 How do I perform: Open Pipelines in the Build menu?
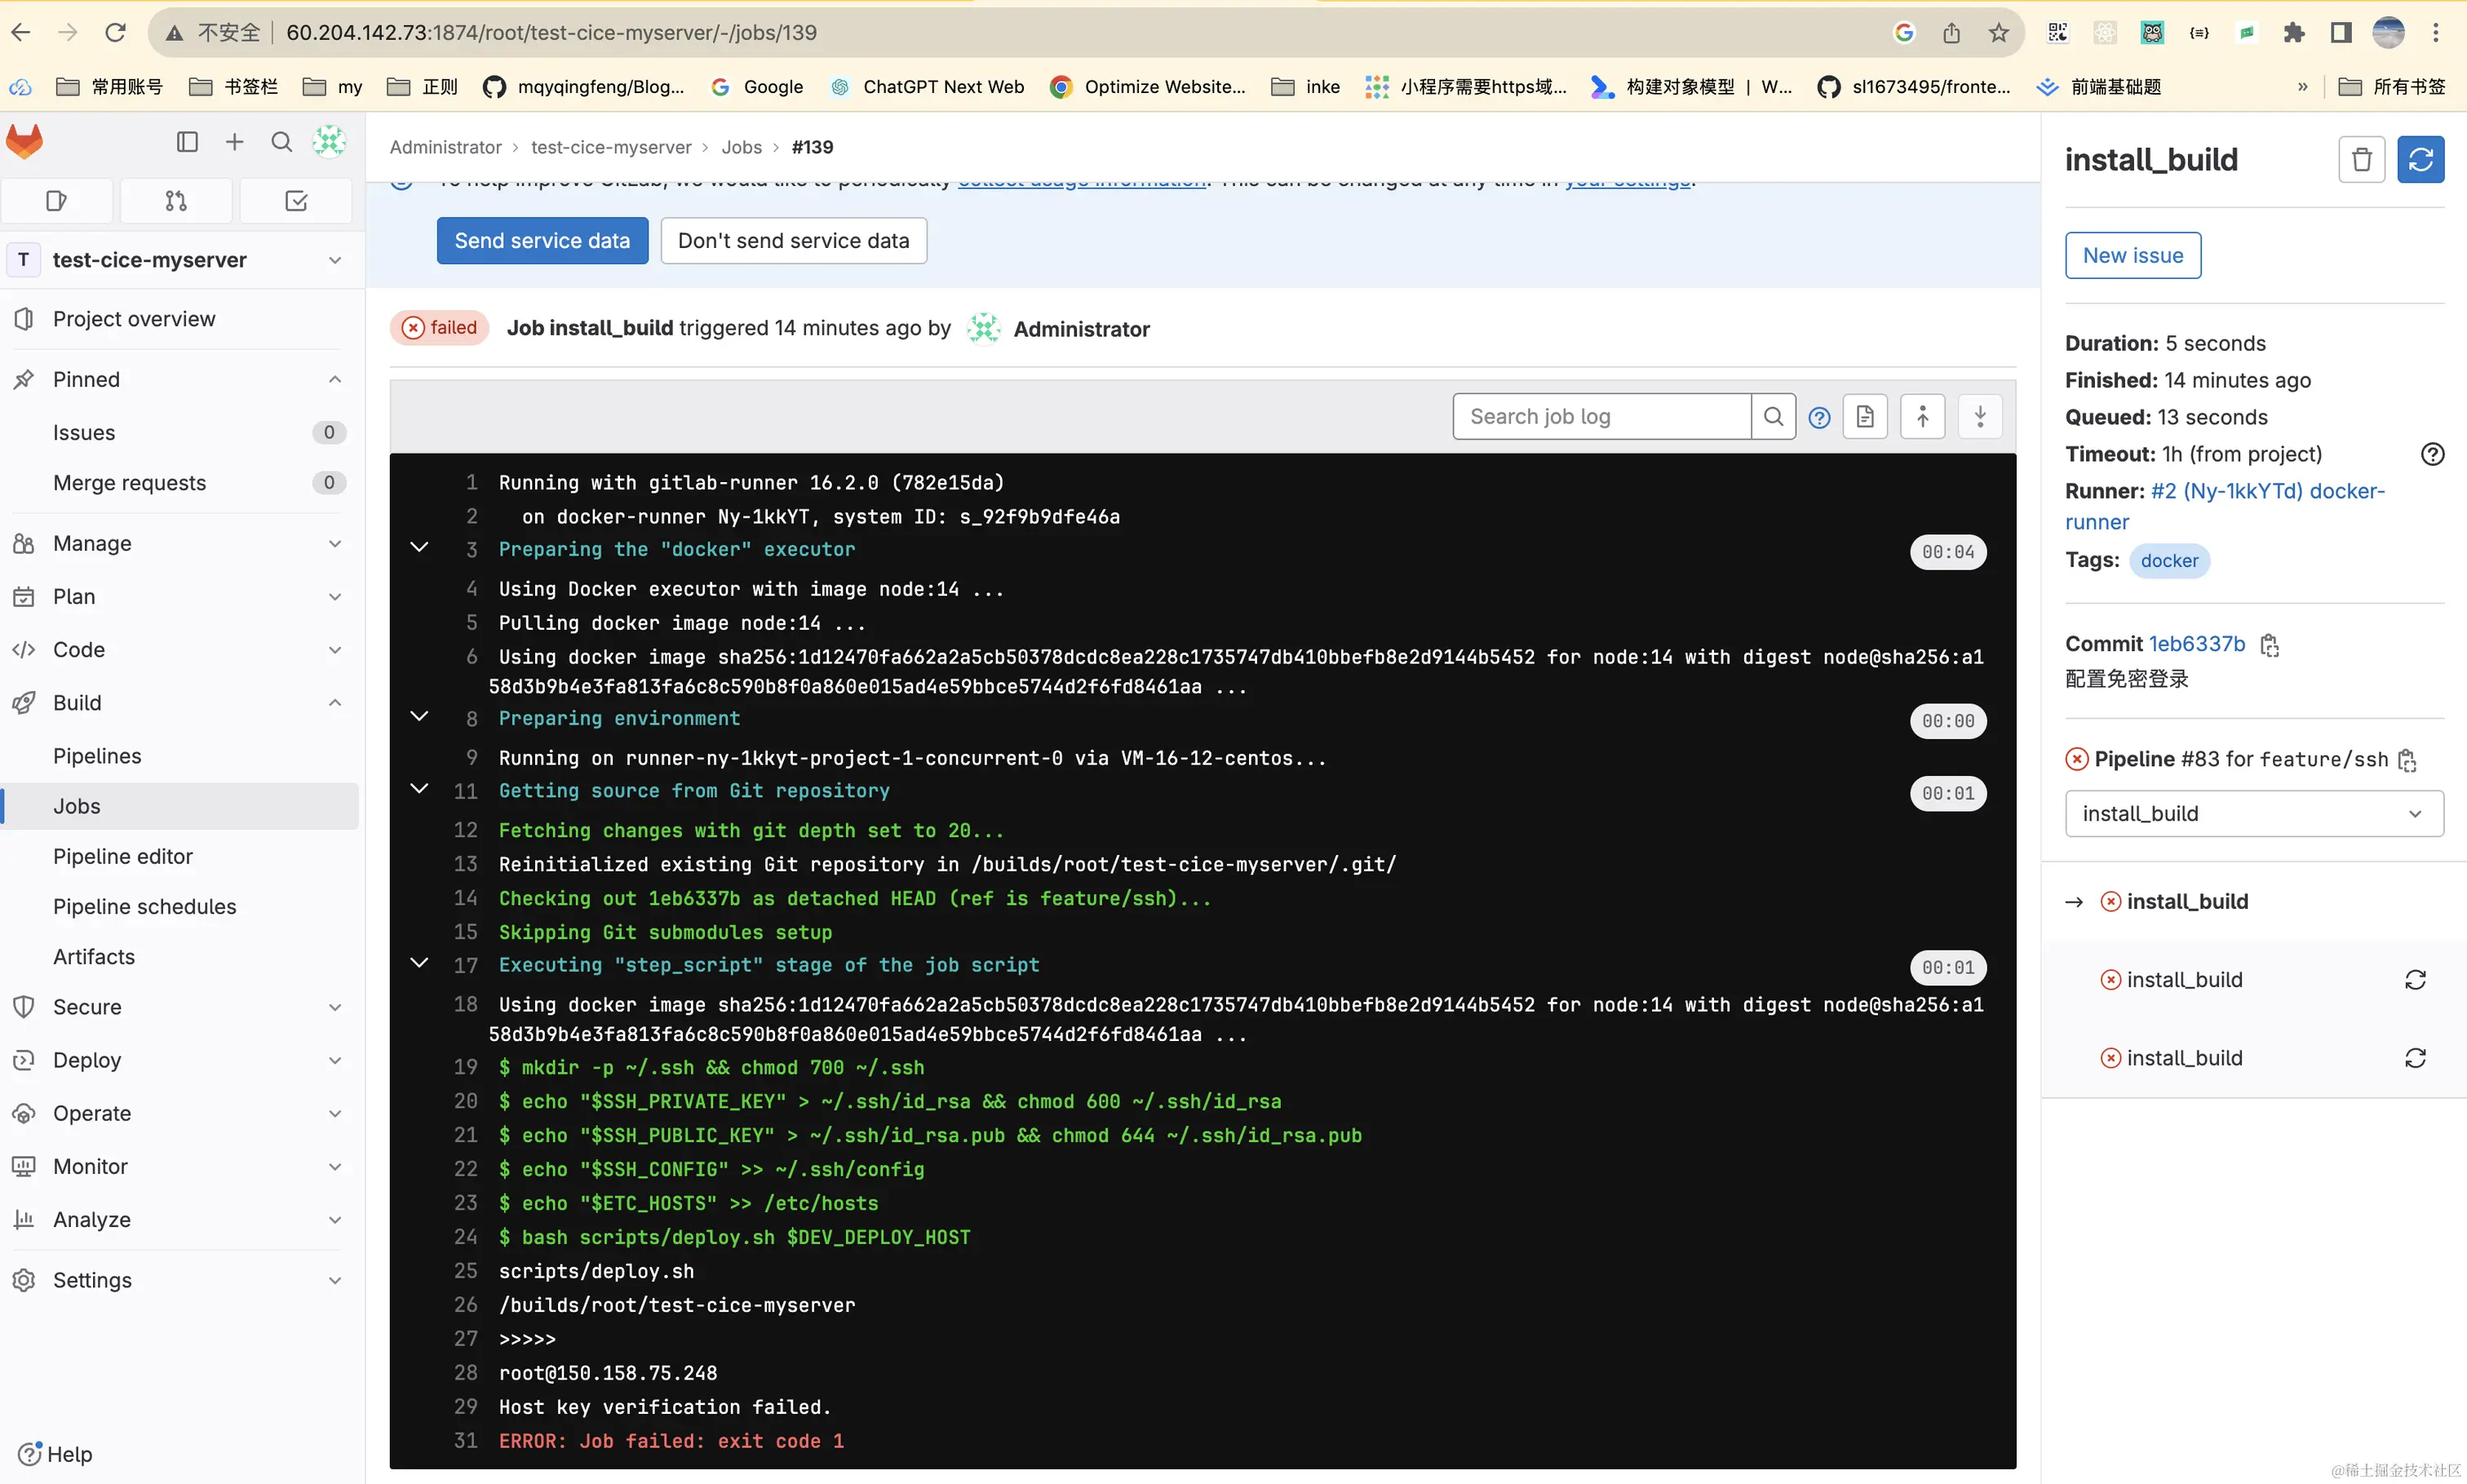pos(97,756)
